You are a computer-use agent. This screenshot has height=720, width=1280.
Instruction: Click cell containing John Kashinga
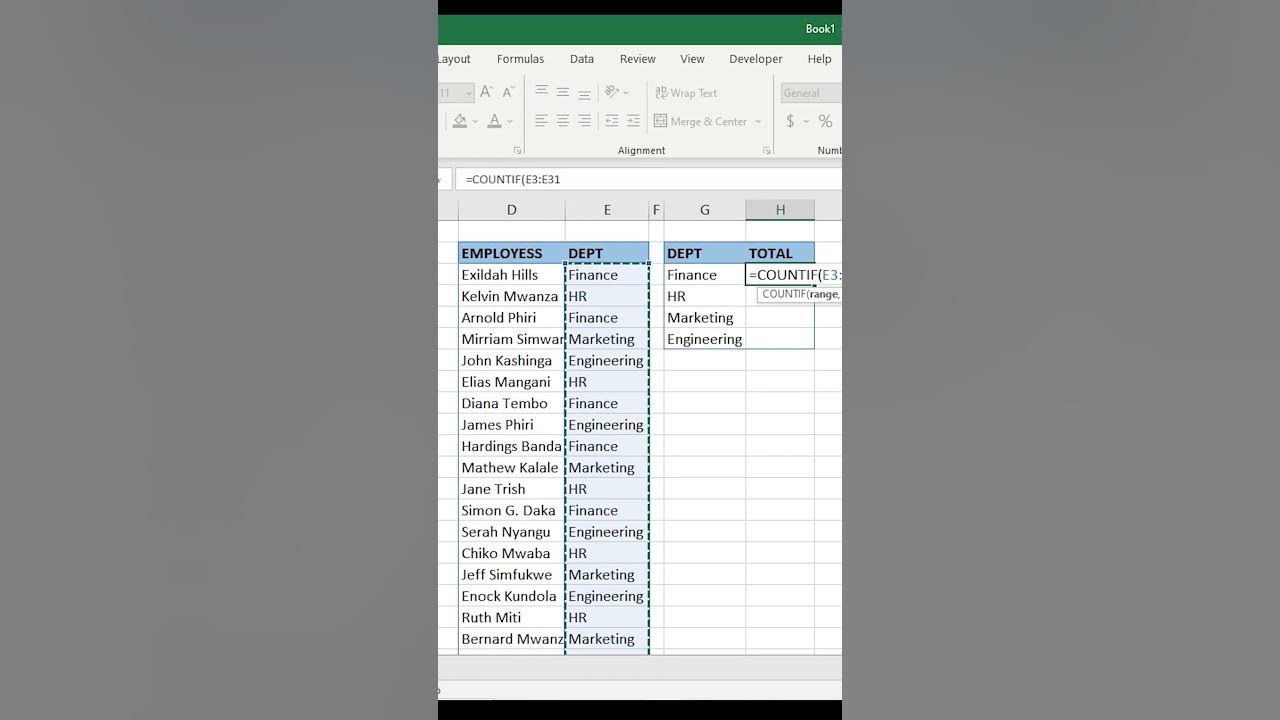click(x=512, y=361)
